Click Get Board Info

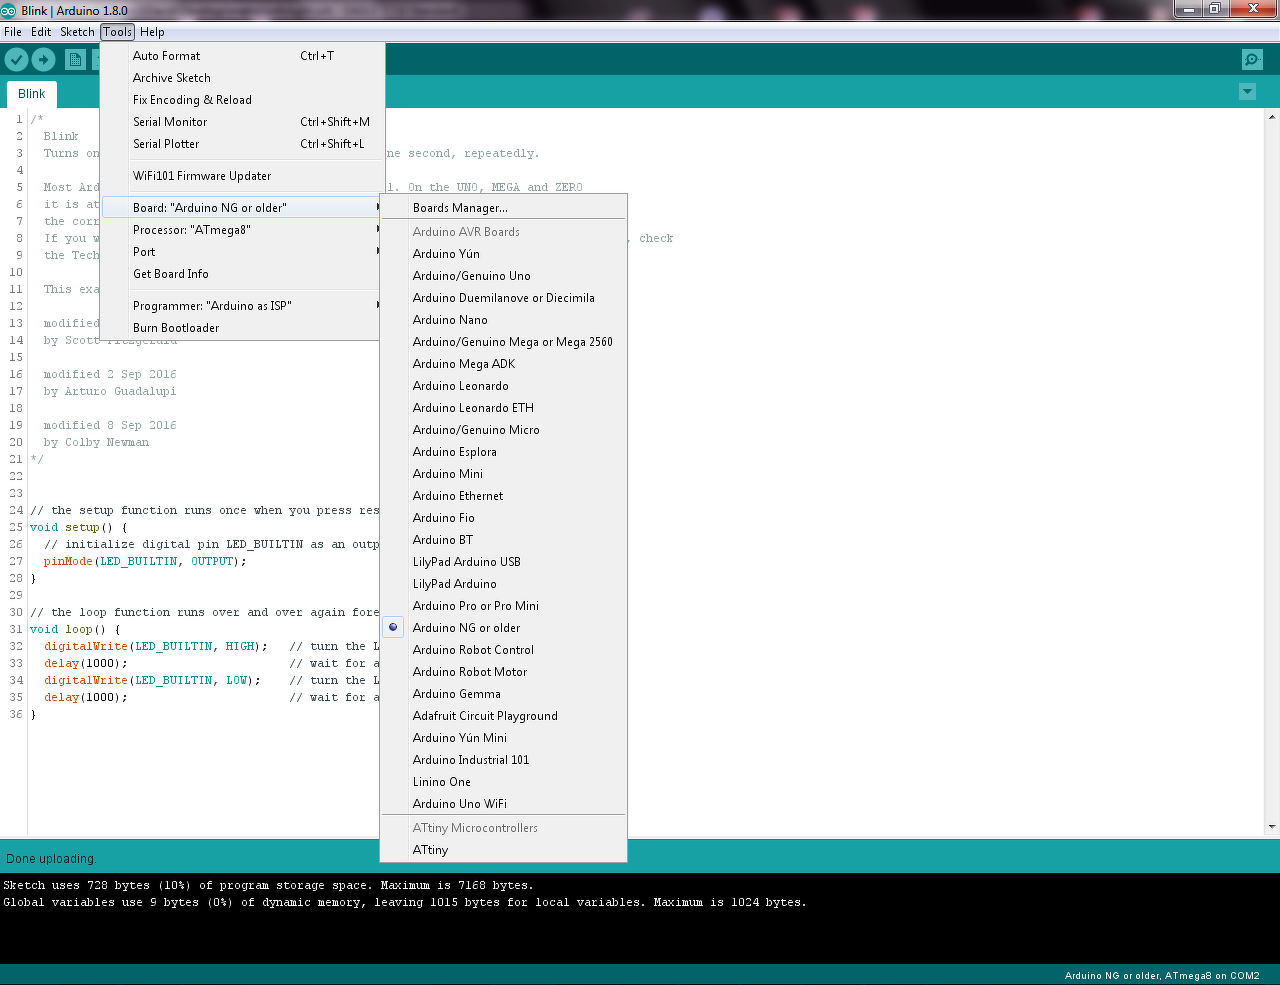point(242,274)
